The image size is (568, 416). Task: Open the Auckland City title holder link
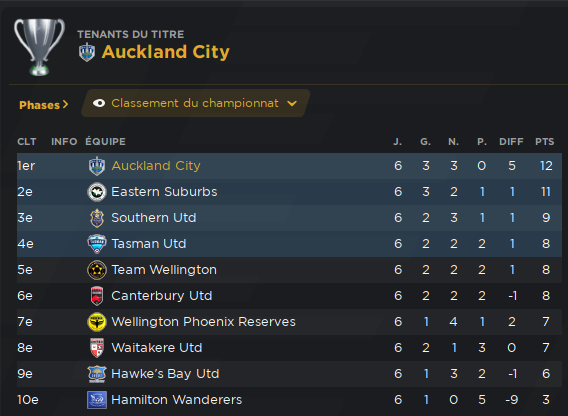pos(166,52)
